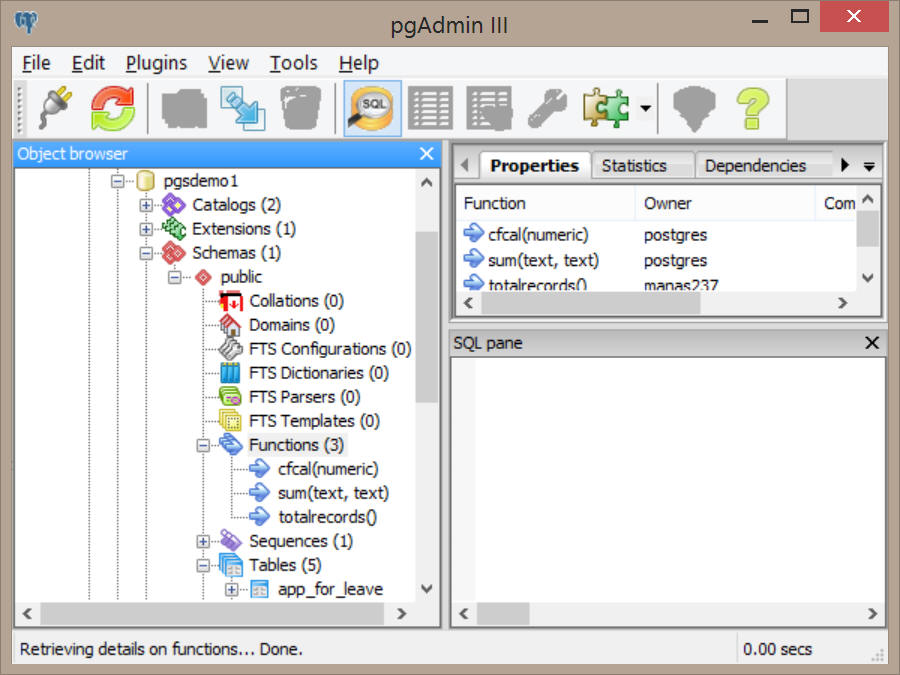Click the plug connection toolbar icon
Screen dimensions: 900x675
55,108
